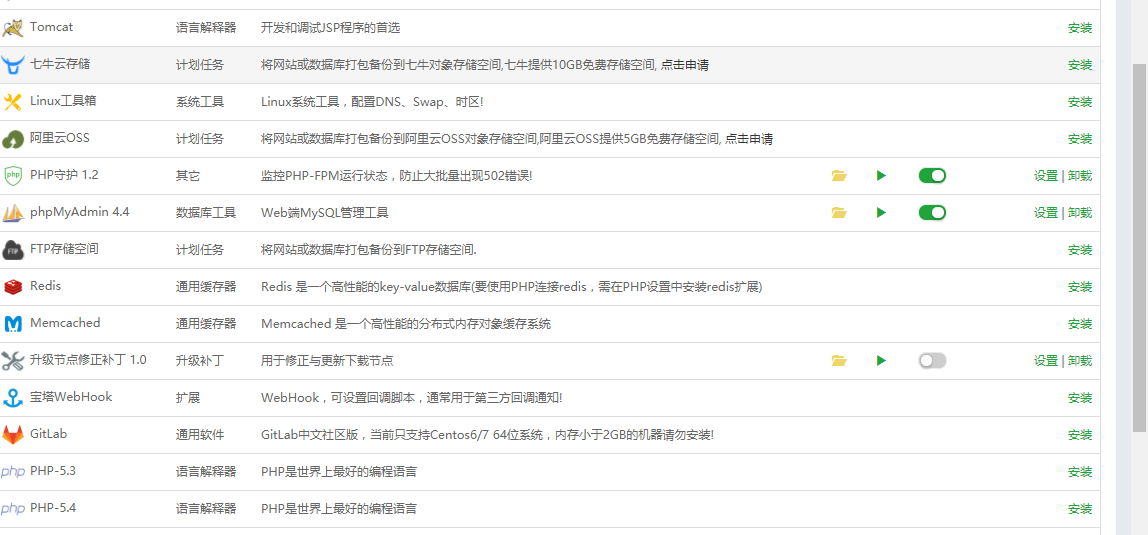Install Linux工具箱 via 安装 link

click(1080, 102)
